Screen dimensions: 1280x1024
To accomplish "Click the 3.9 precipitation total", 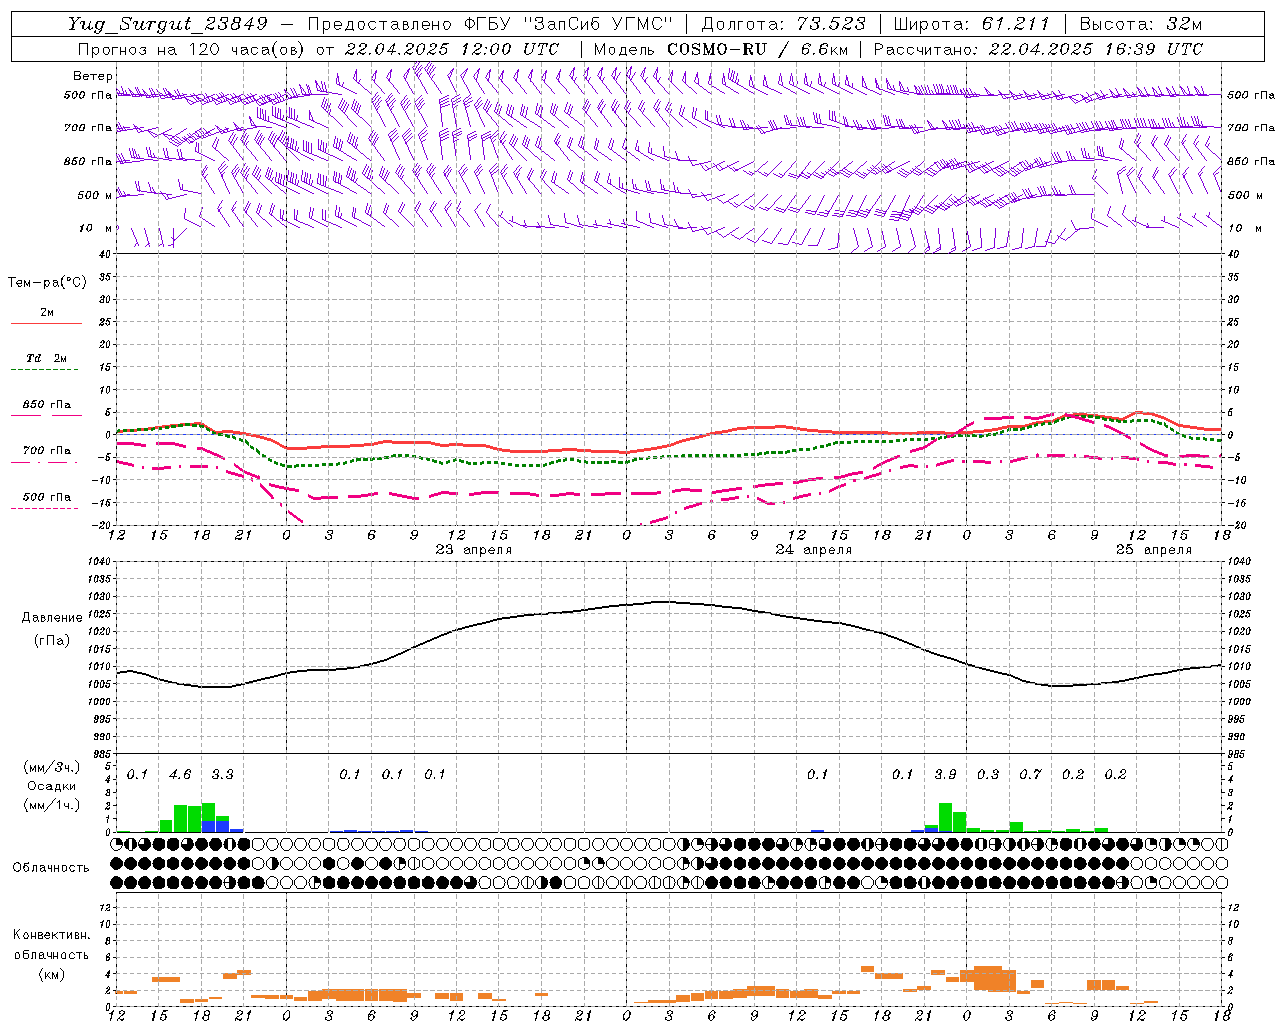I will [x=945, y=775].
